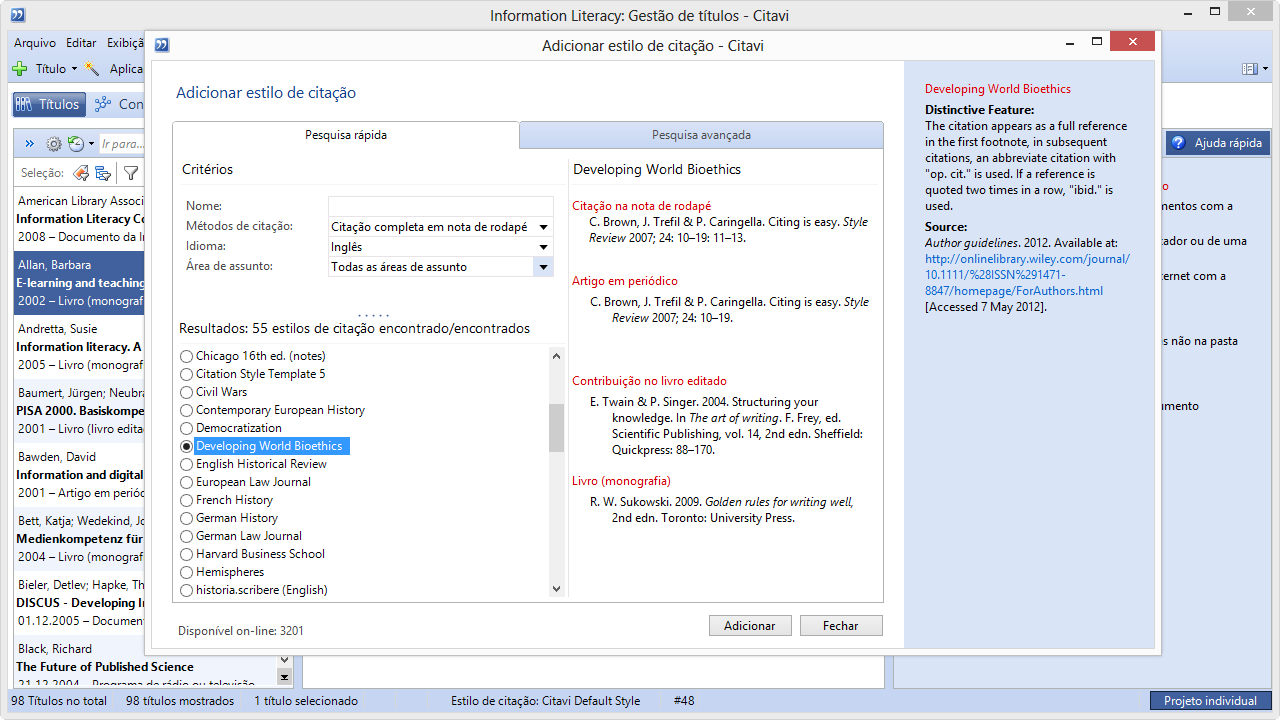The image size is (1280, 720).
Task: Click the keyword tag filter icon
Action: click(x=81, y=173)
